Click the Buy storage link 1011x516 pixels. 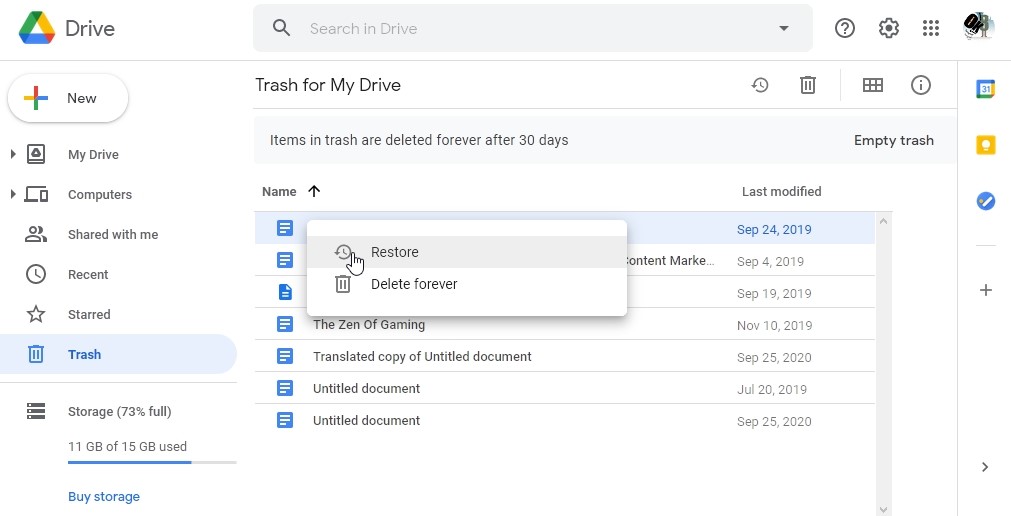104,497
